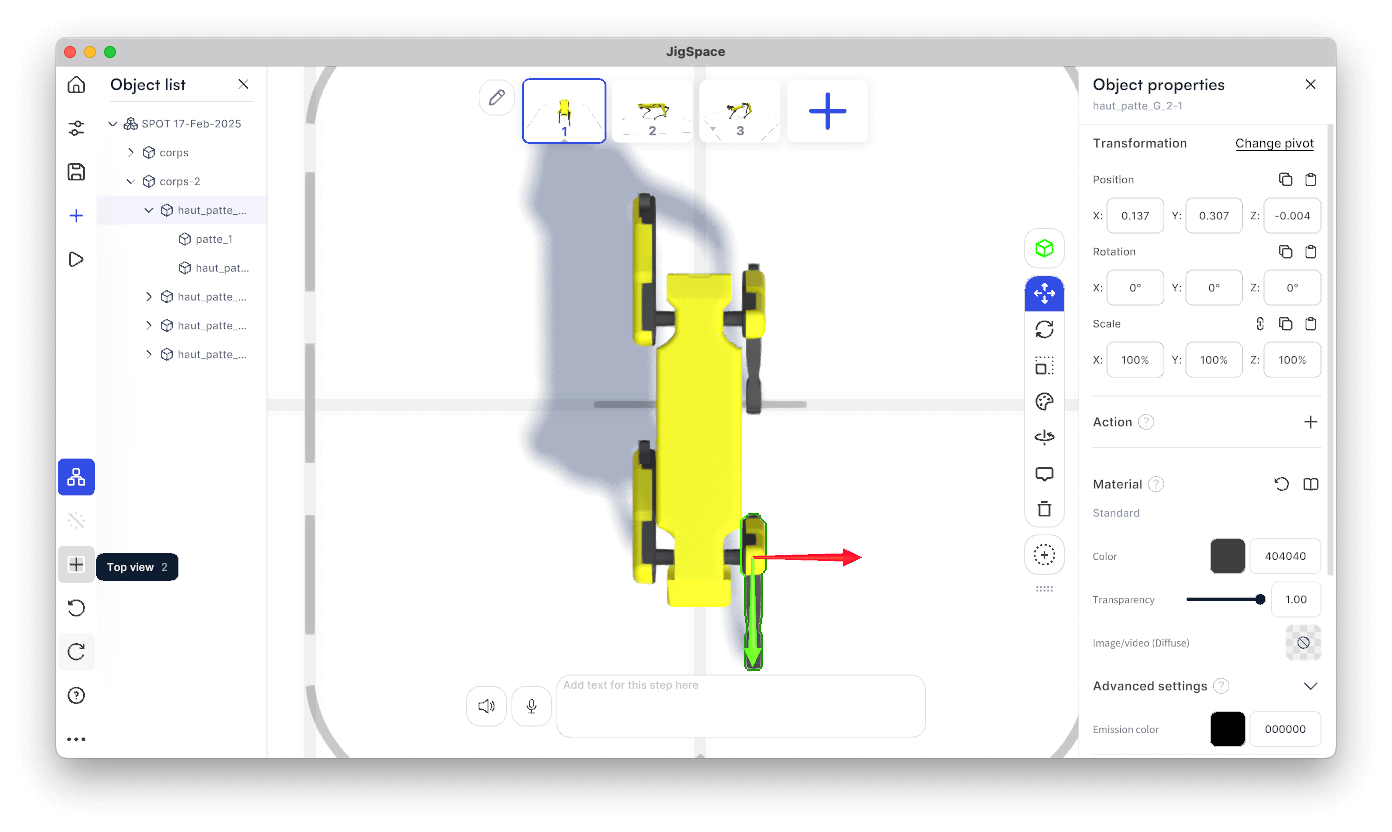Viewport: 1392px width, 832px height.
Task: Click the Position Z field
Action: click(x=1292, y=216)
